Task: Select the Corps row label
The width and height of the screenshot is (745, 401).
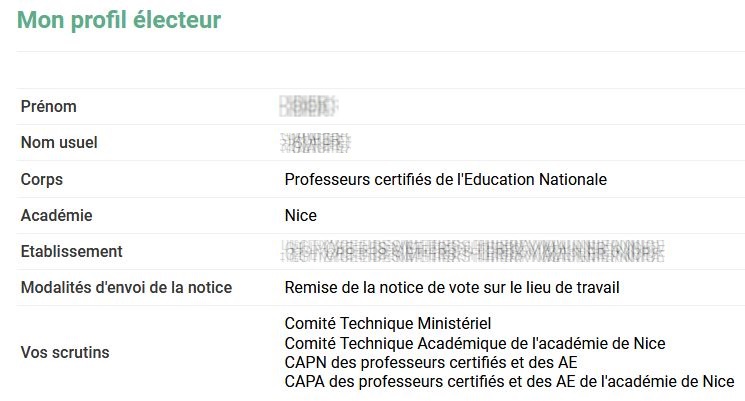Action: coord(42,180)
